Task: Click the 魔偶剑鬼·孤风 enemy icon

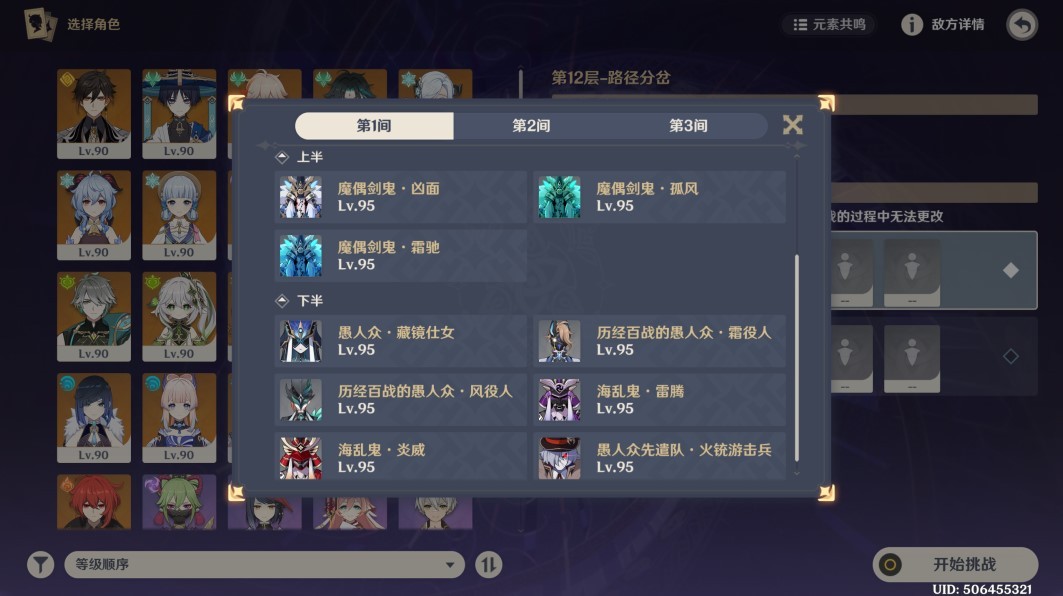Action: coord(559,197)
